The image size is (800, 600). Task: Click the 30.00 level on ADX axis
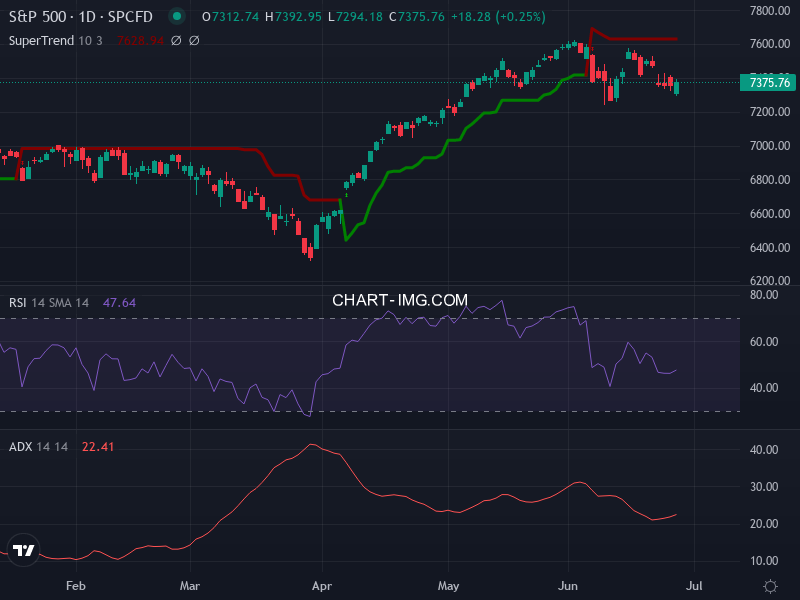point(764,487)
